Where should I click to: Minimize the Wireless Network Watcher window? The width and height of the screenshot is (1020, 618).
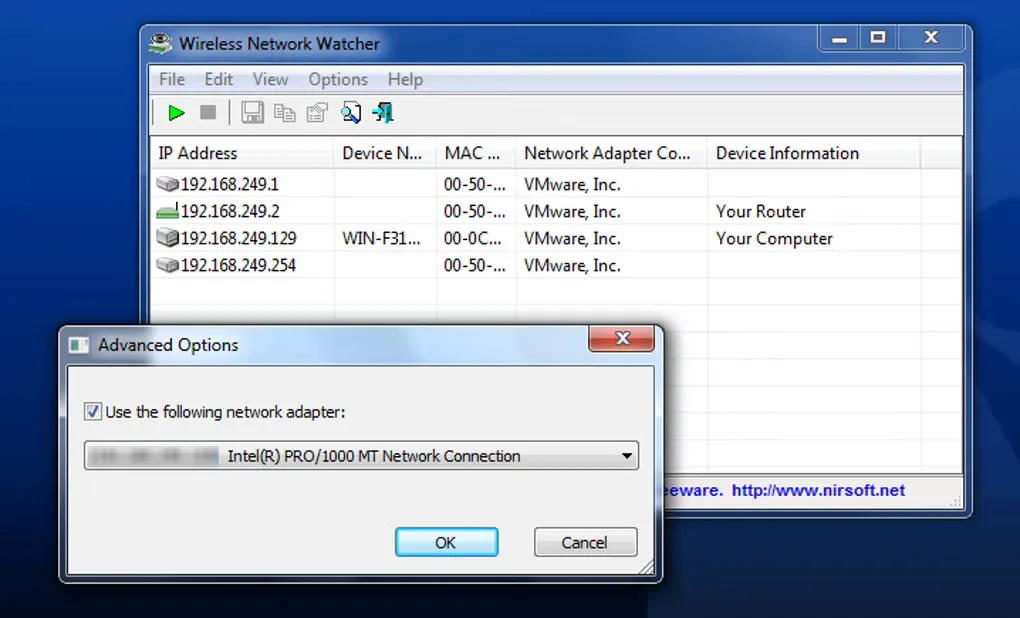[x=840, y=39]
